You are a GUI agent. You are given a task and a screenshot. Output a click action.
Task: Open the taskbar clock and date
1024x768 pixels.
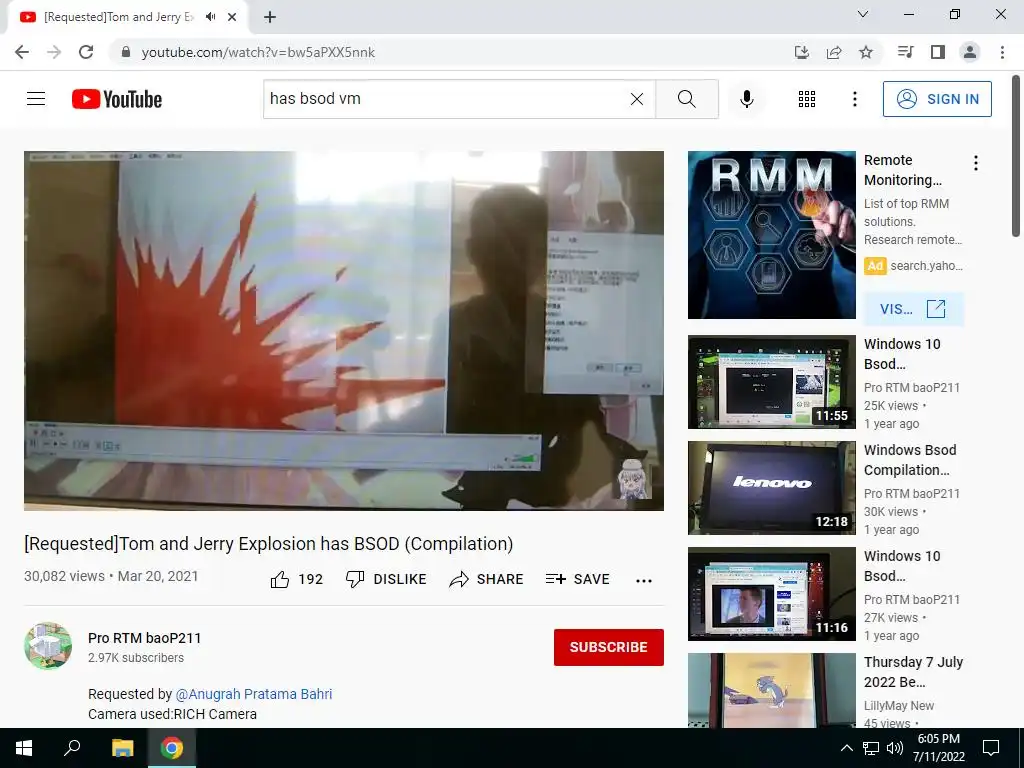(x=938, y=748)
